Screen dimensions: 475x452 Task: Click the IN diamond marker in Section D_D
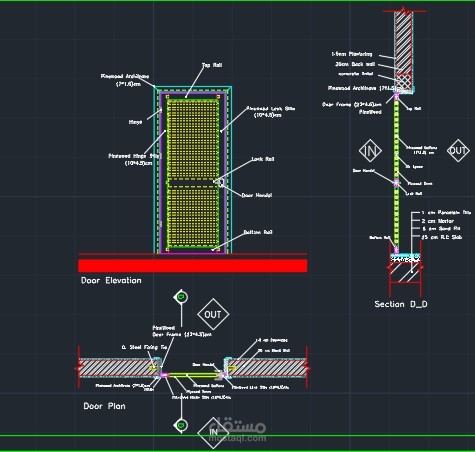coord(370,151)
